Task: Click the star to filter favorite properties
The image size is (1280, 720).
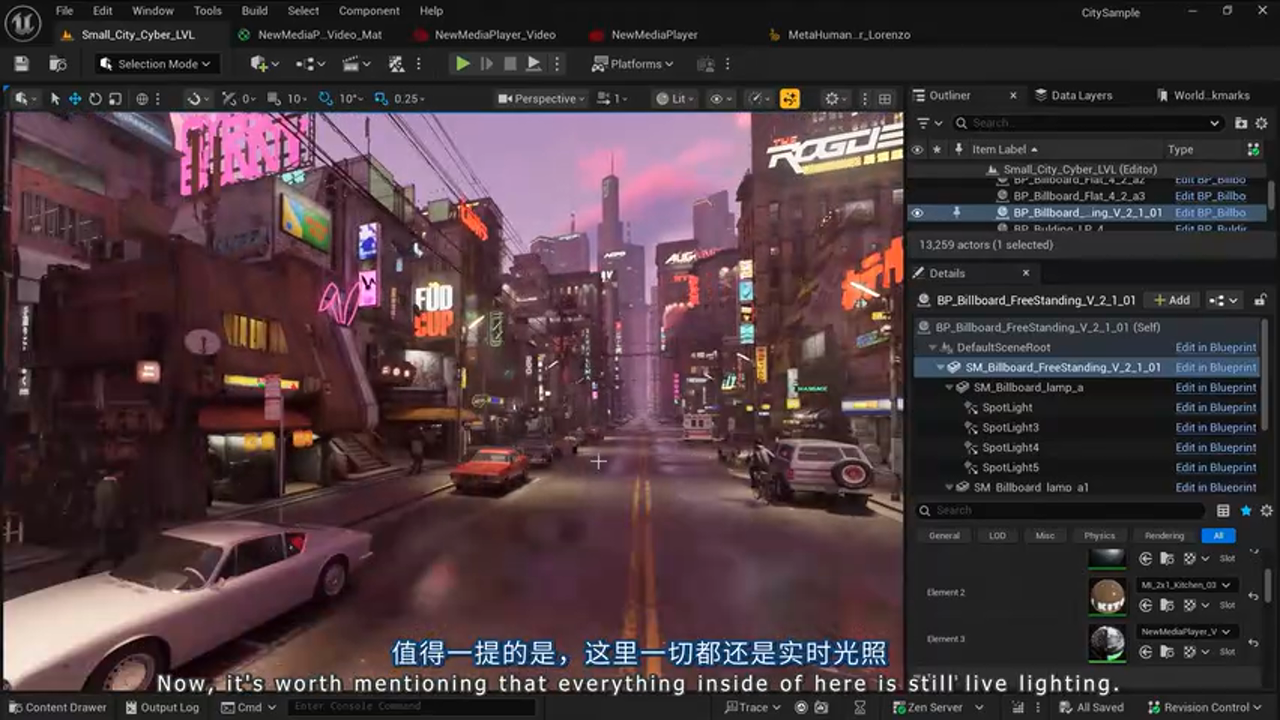Action: pos(1246,510)
